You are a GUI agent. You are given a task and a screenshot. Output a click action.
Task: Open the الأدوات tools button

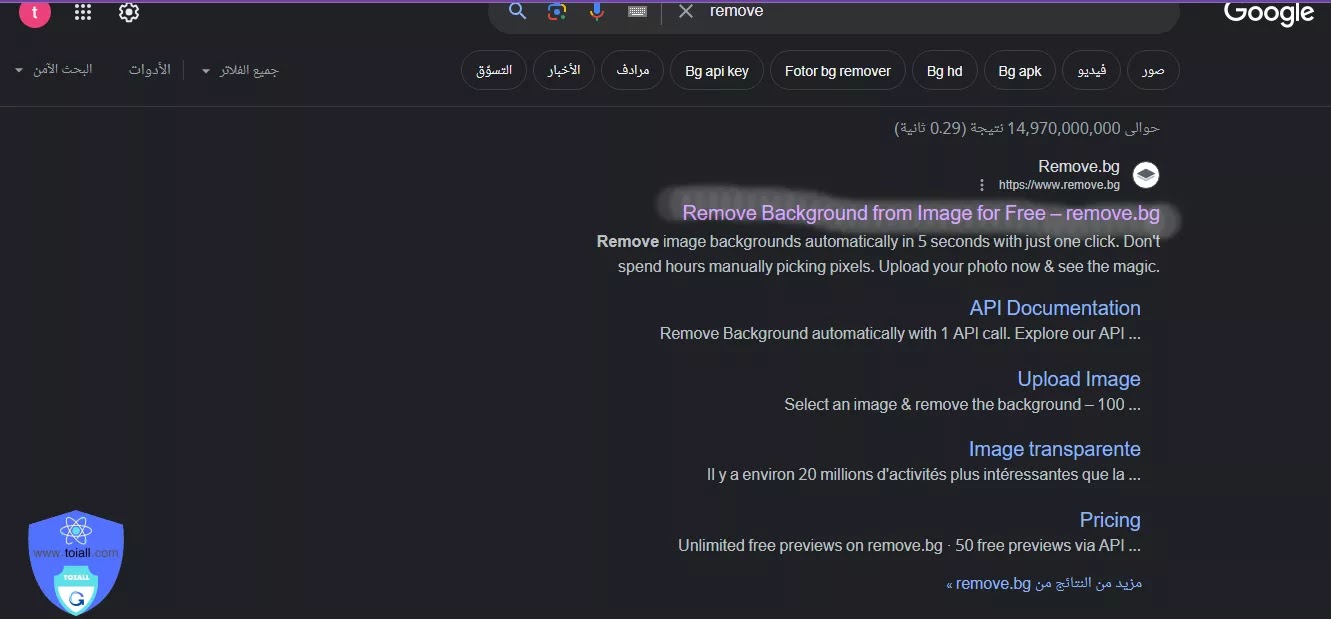149,70
